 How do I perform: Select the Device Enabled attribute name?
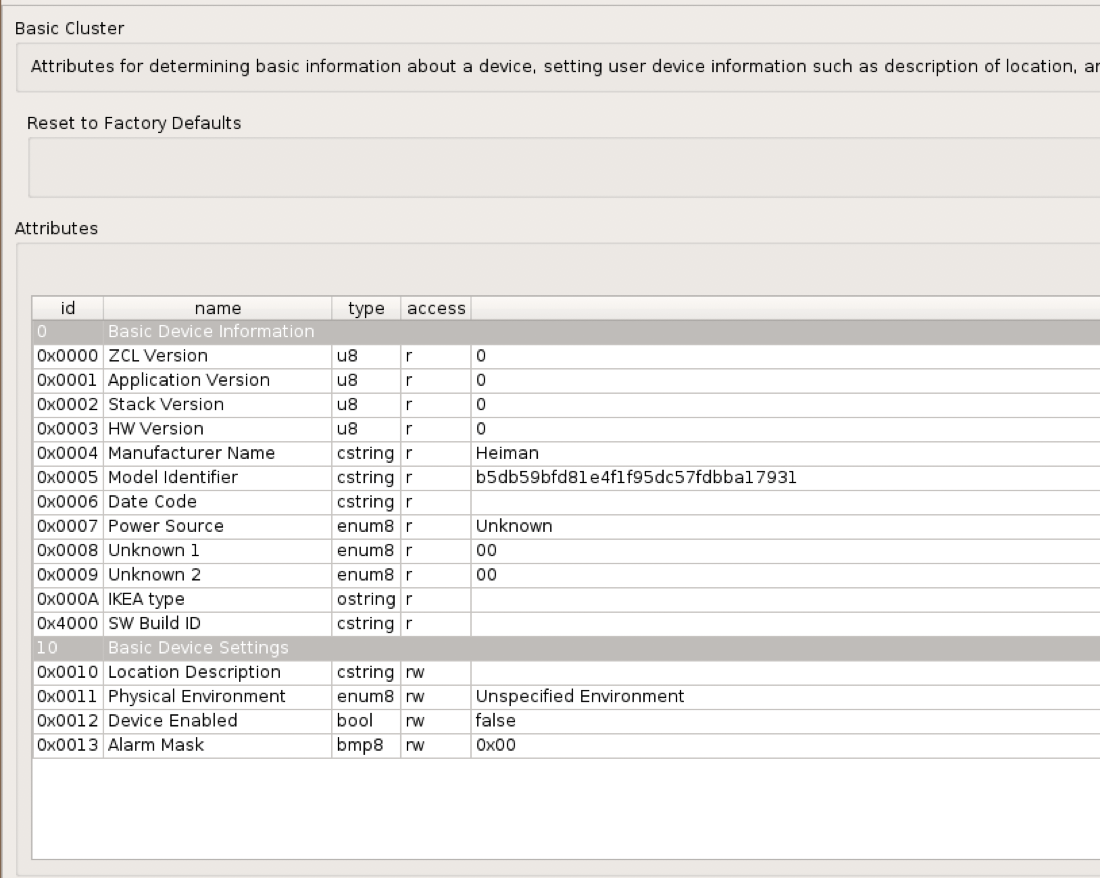[173, 721]
